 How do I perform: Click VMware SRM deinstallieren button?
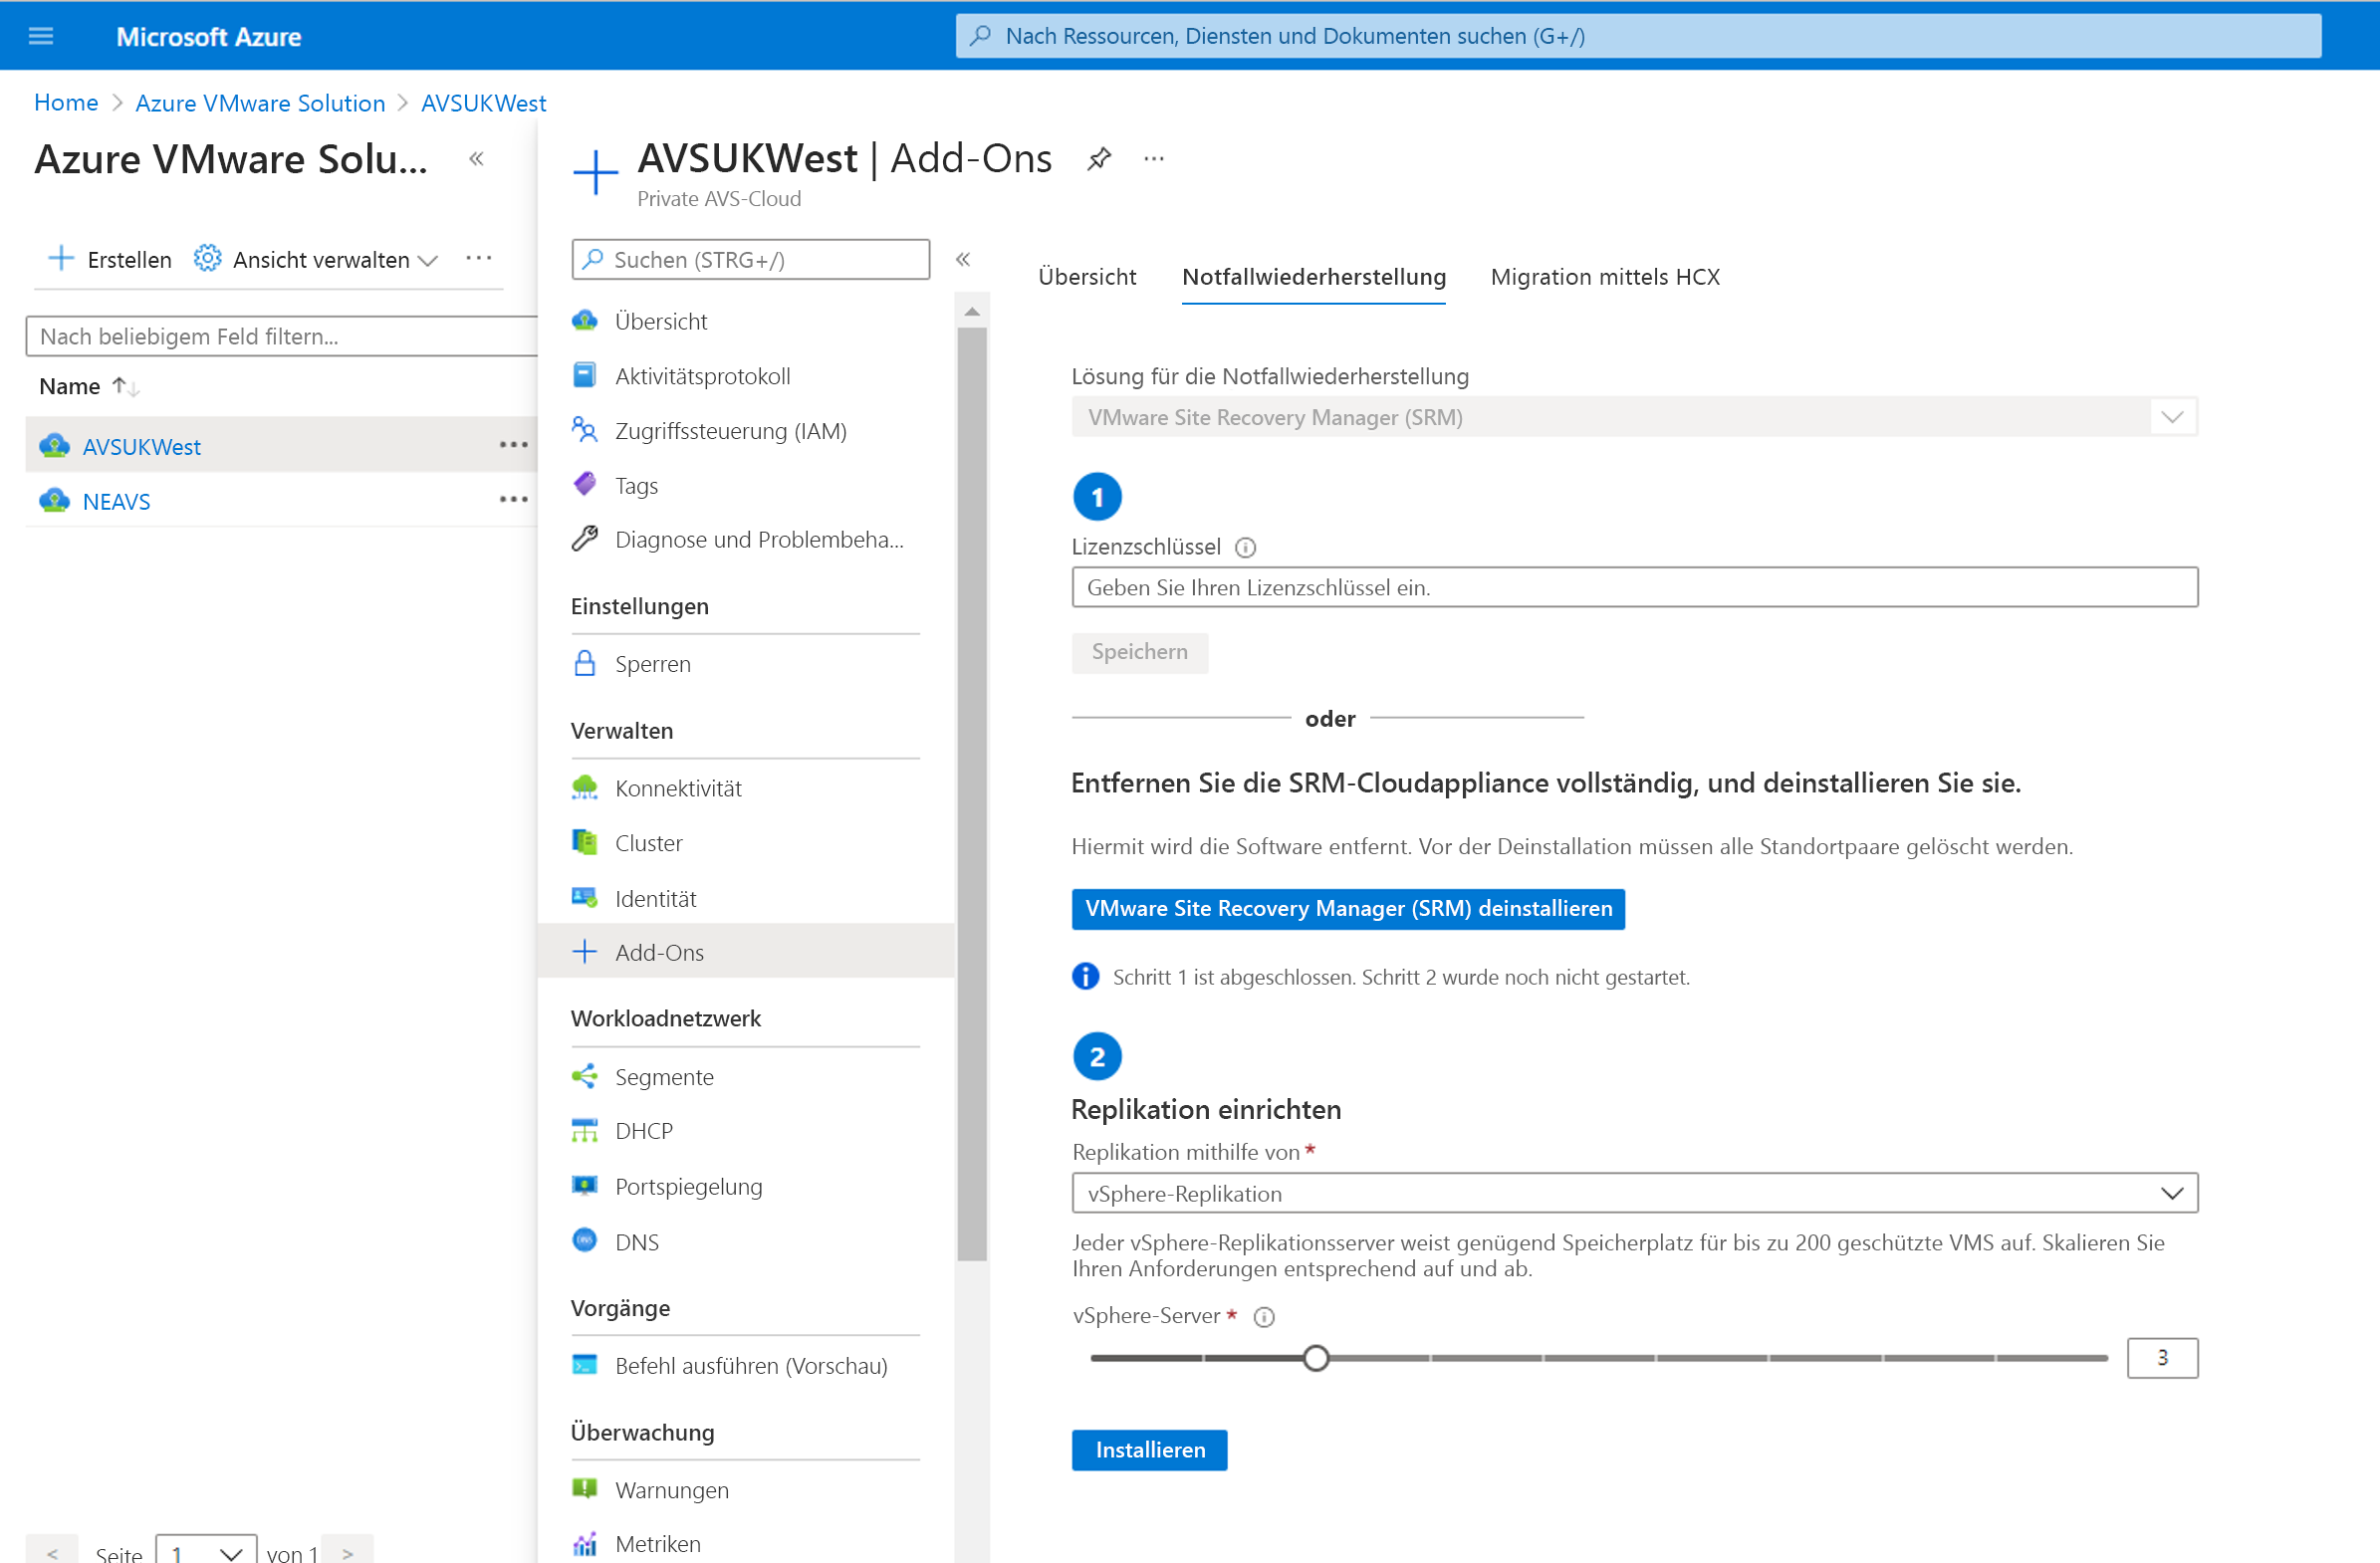(x=1348, y=908)
